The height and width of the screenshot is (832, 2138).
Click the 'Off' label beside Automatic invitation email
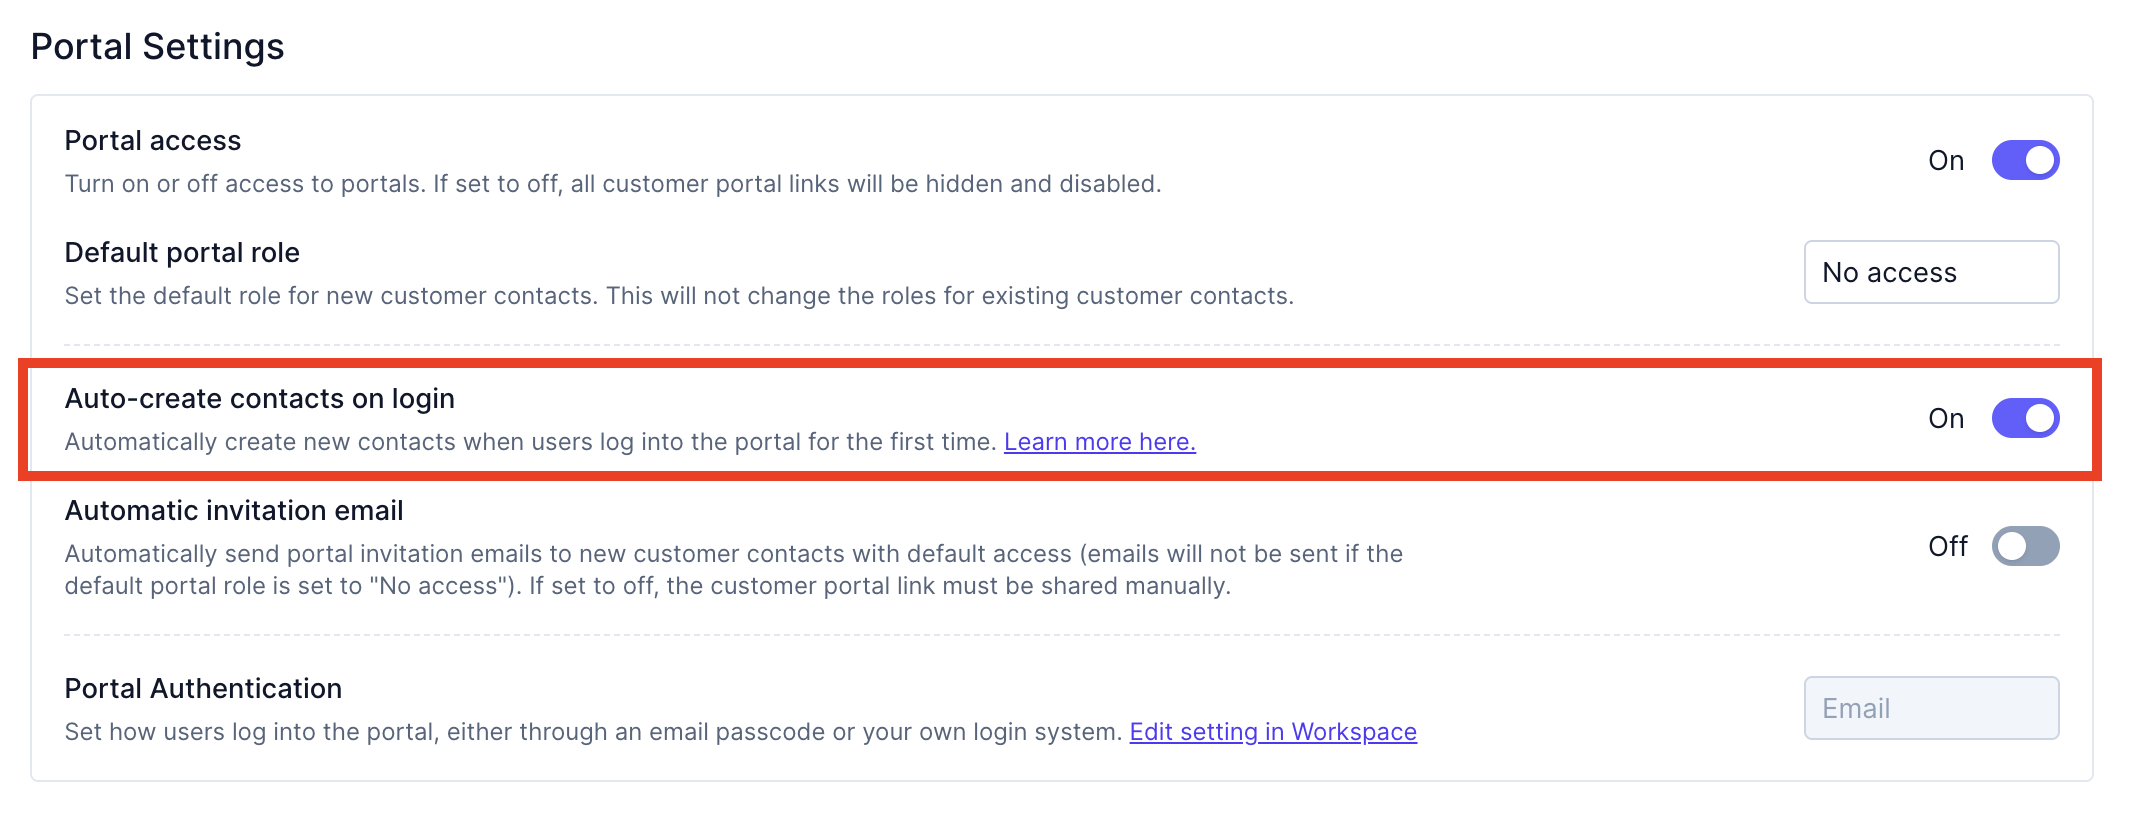(x=1947, y=547)
